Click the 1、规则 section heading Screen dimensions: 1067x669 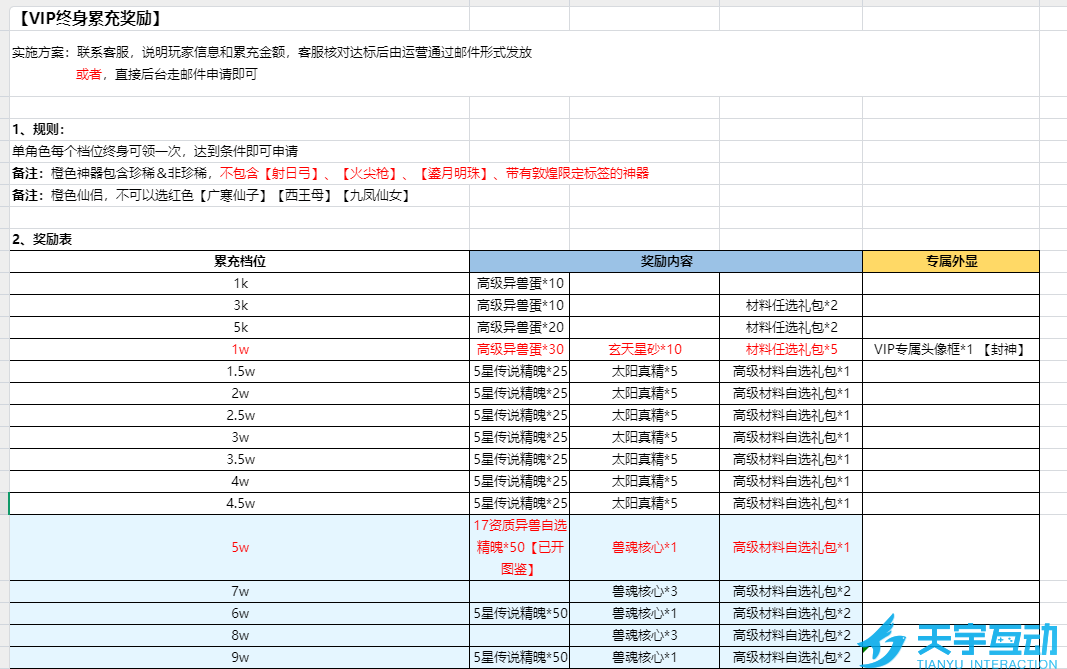point(40,129)
